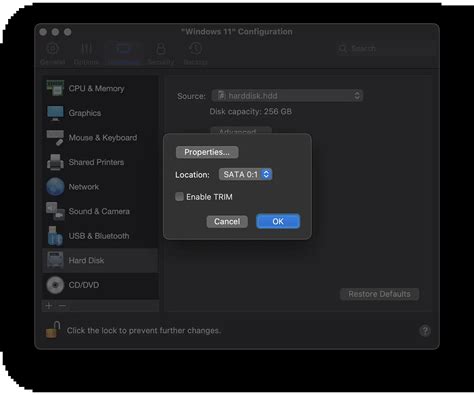
Task: Open Graphics monitor icon
Action: (x=55, y=113)
